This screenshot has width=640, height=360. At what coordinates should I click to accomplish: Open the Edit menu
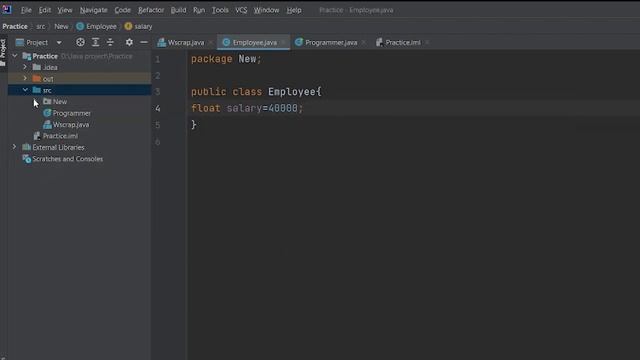click(44, 10)
